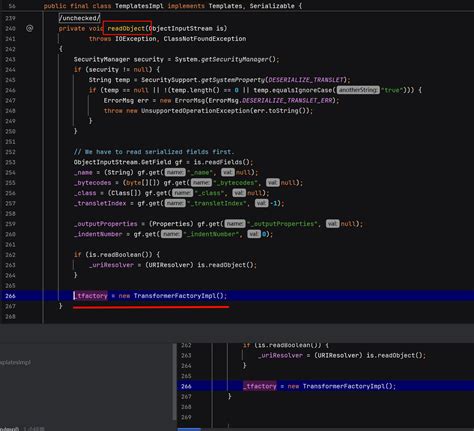Click line number 253 in gutter
This screenshot has height=431, width=474.
[x=10, y=162]
